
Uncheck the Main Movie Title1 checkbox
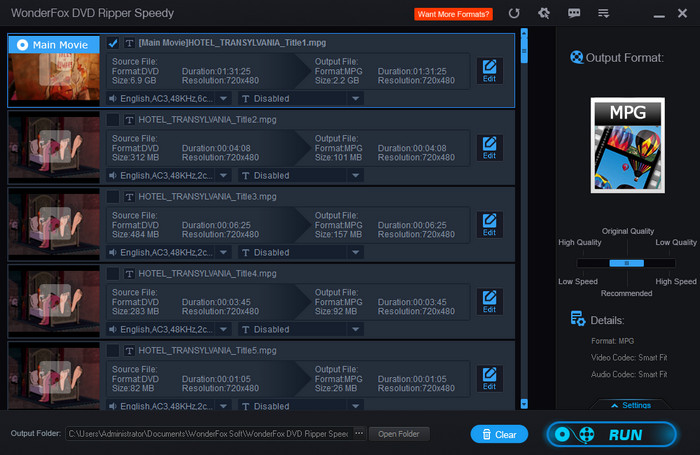[x=113, y=43]
